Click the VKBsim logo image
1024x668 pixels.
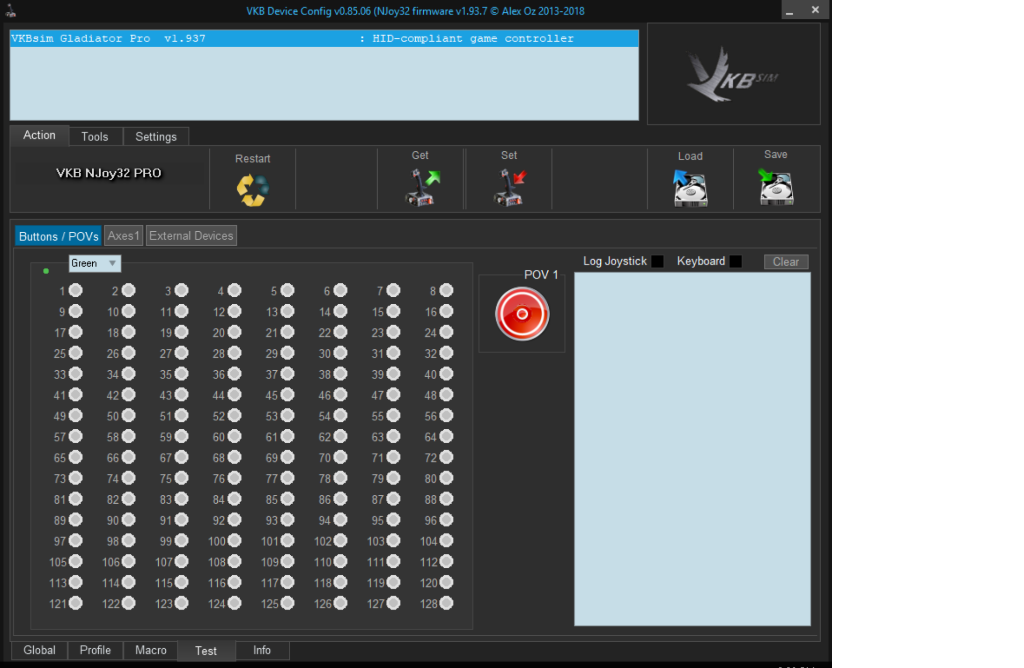(x=733, y=75)
